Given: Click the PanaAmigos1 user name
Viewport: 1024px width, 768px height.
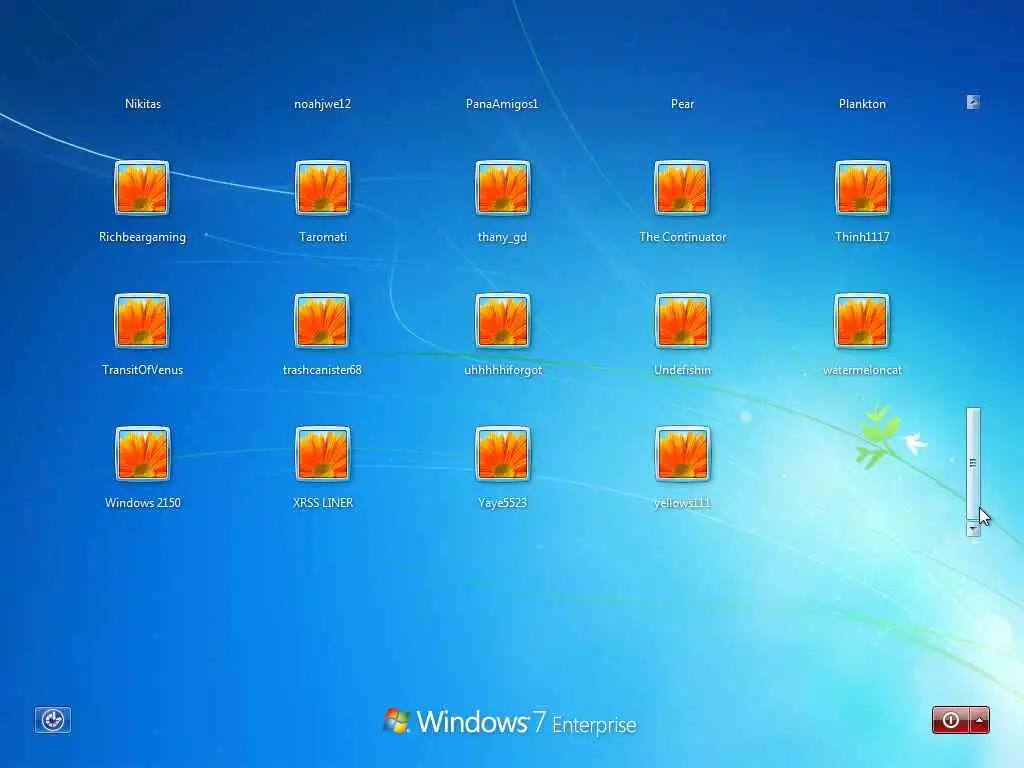Looking at the screenshot, I should tap(502, 104).
